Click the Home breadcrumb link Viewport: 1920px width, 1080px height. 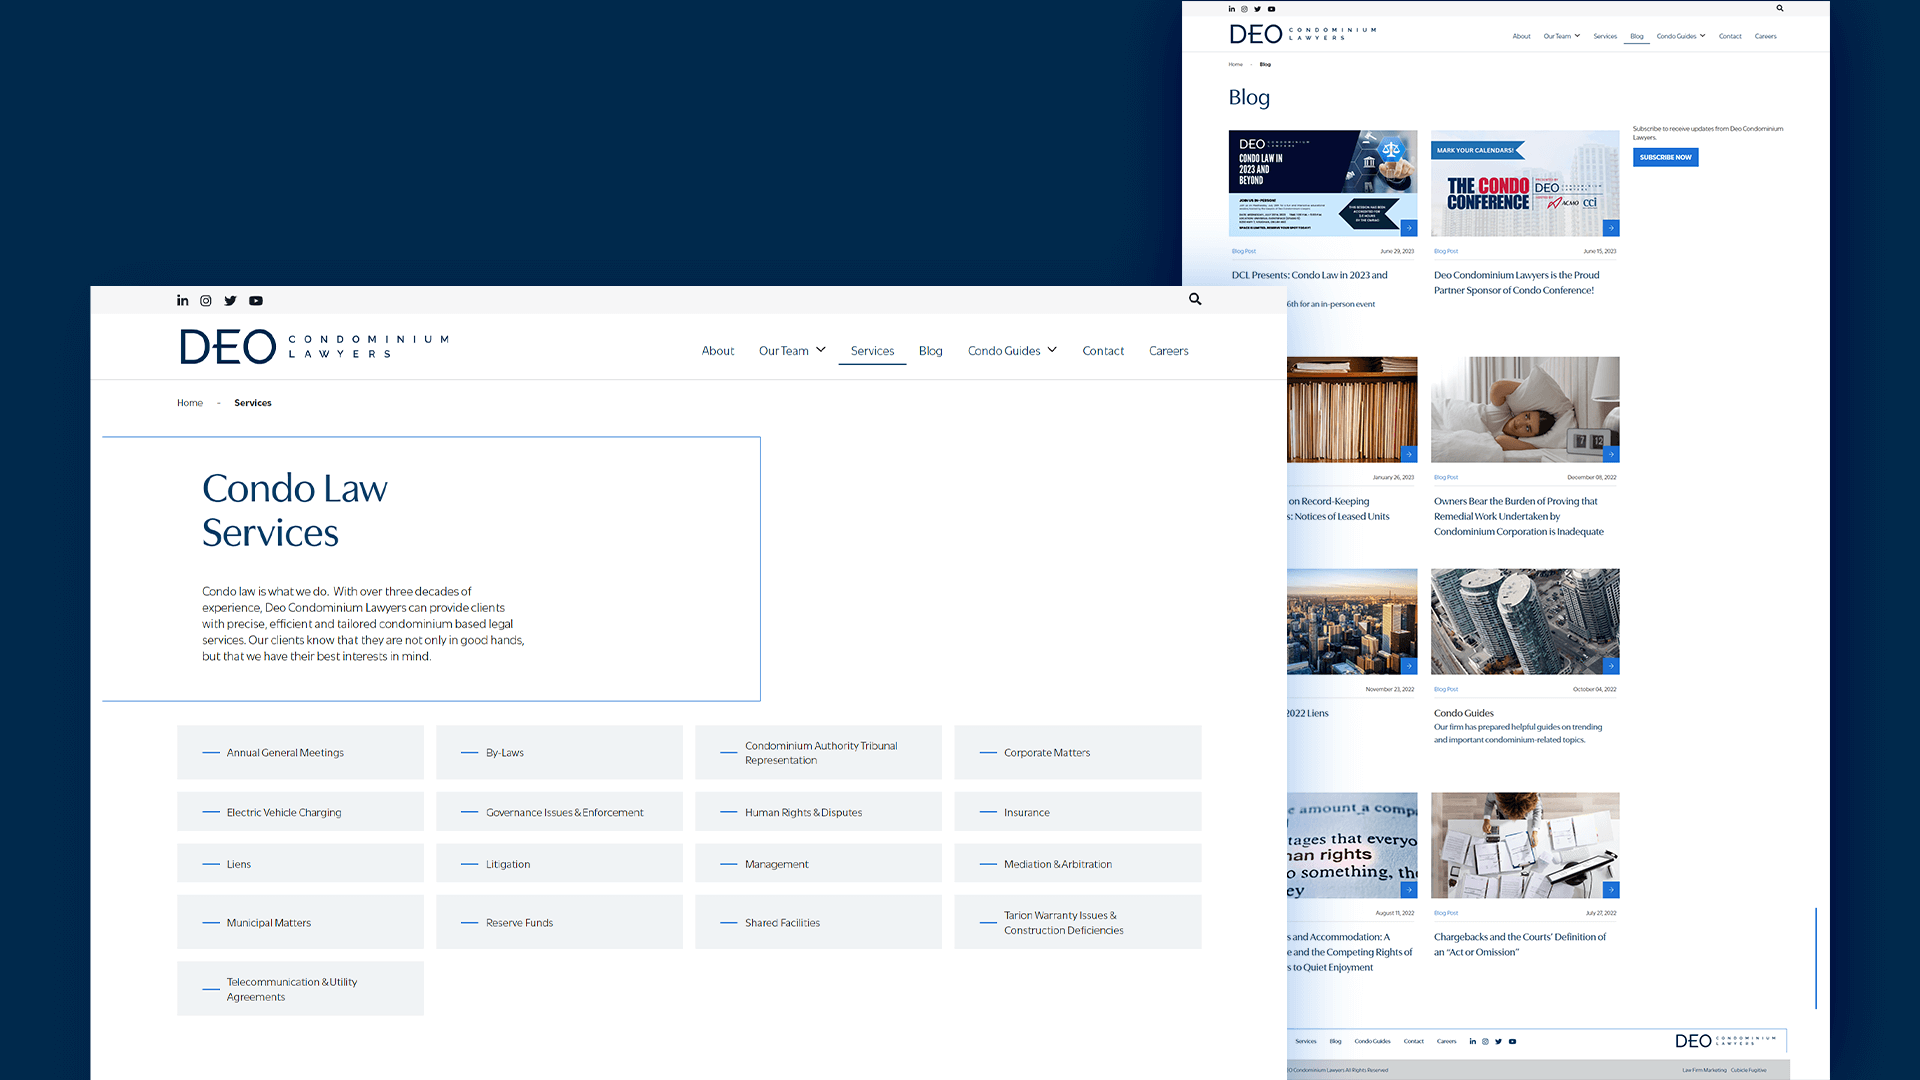point(189,402)
